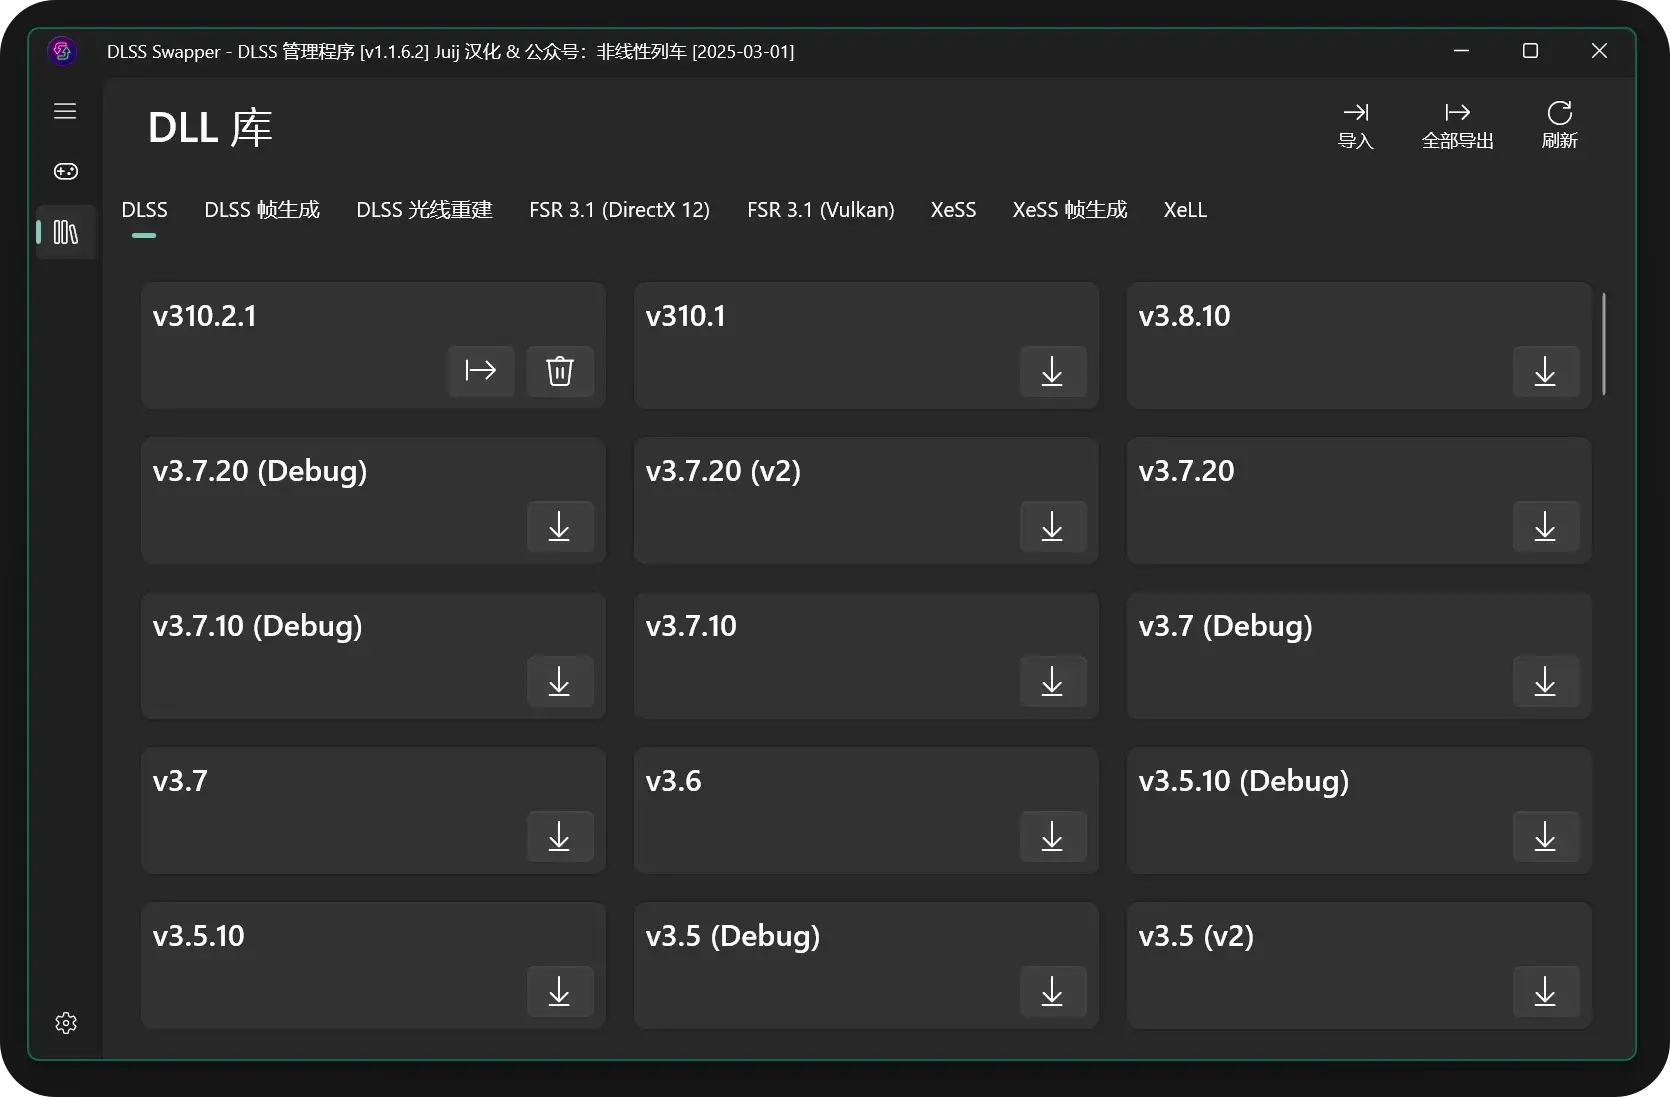Switch to the DLSS 帧生成 tab
The width and height of the screenshot is (1670, 1097).
(x=262, y=210)
